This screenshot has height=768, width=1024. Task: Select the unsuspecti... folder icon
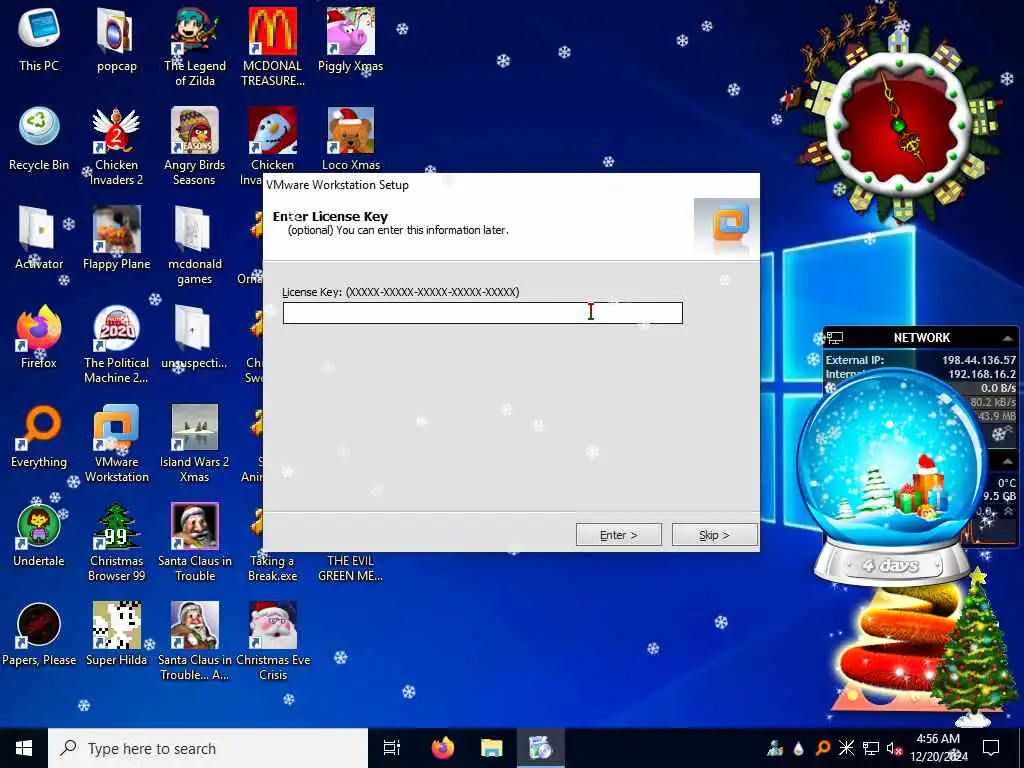(195, 337)
